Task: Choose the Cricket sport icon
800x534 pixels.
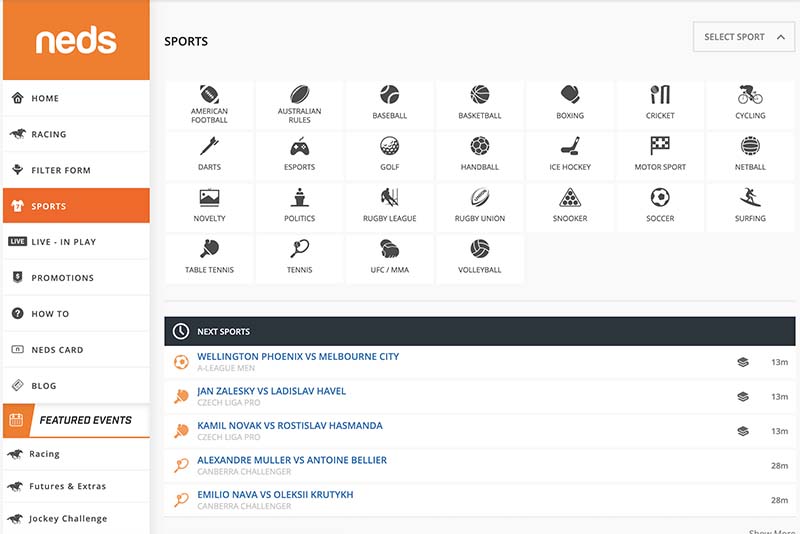Action: pos(660,95)
